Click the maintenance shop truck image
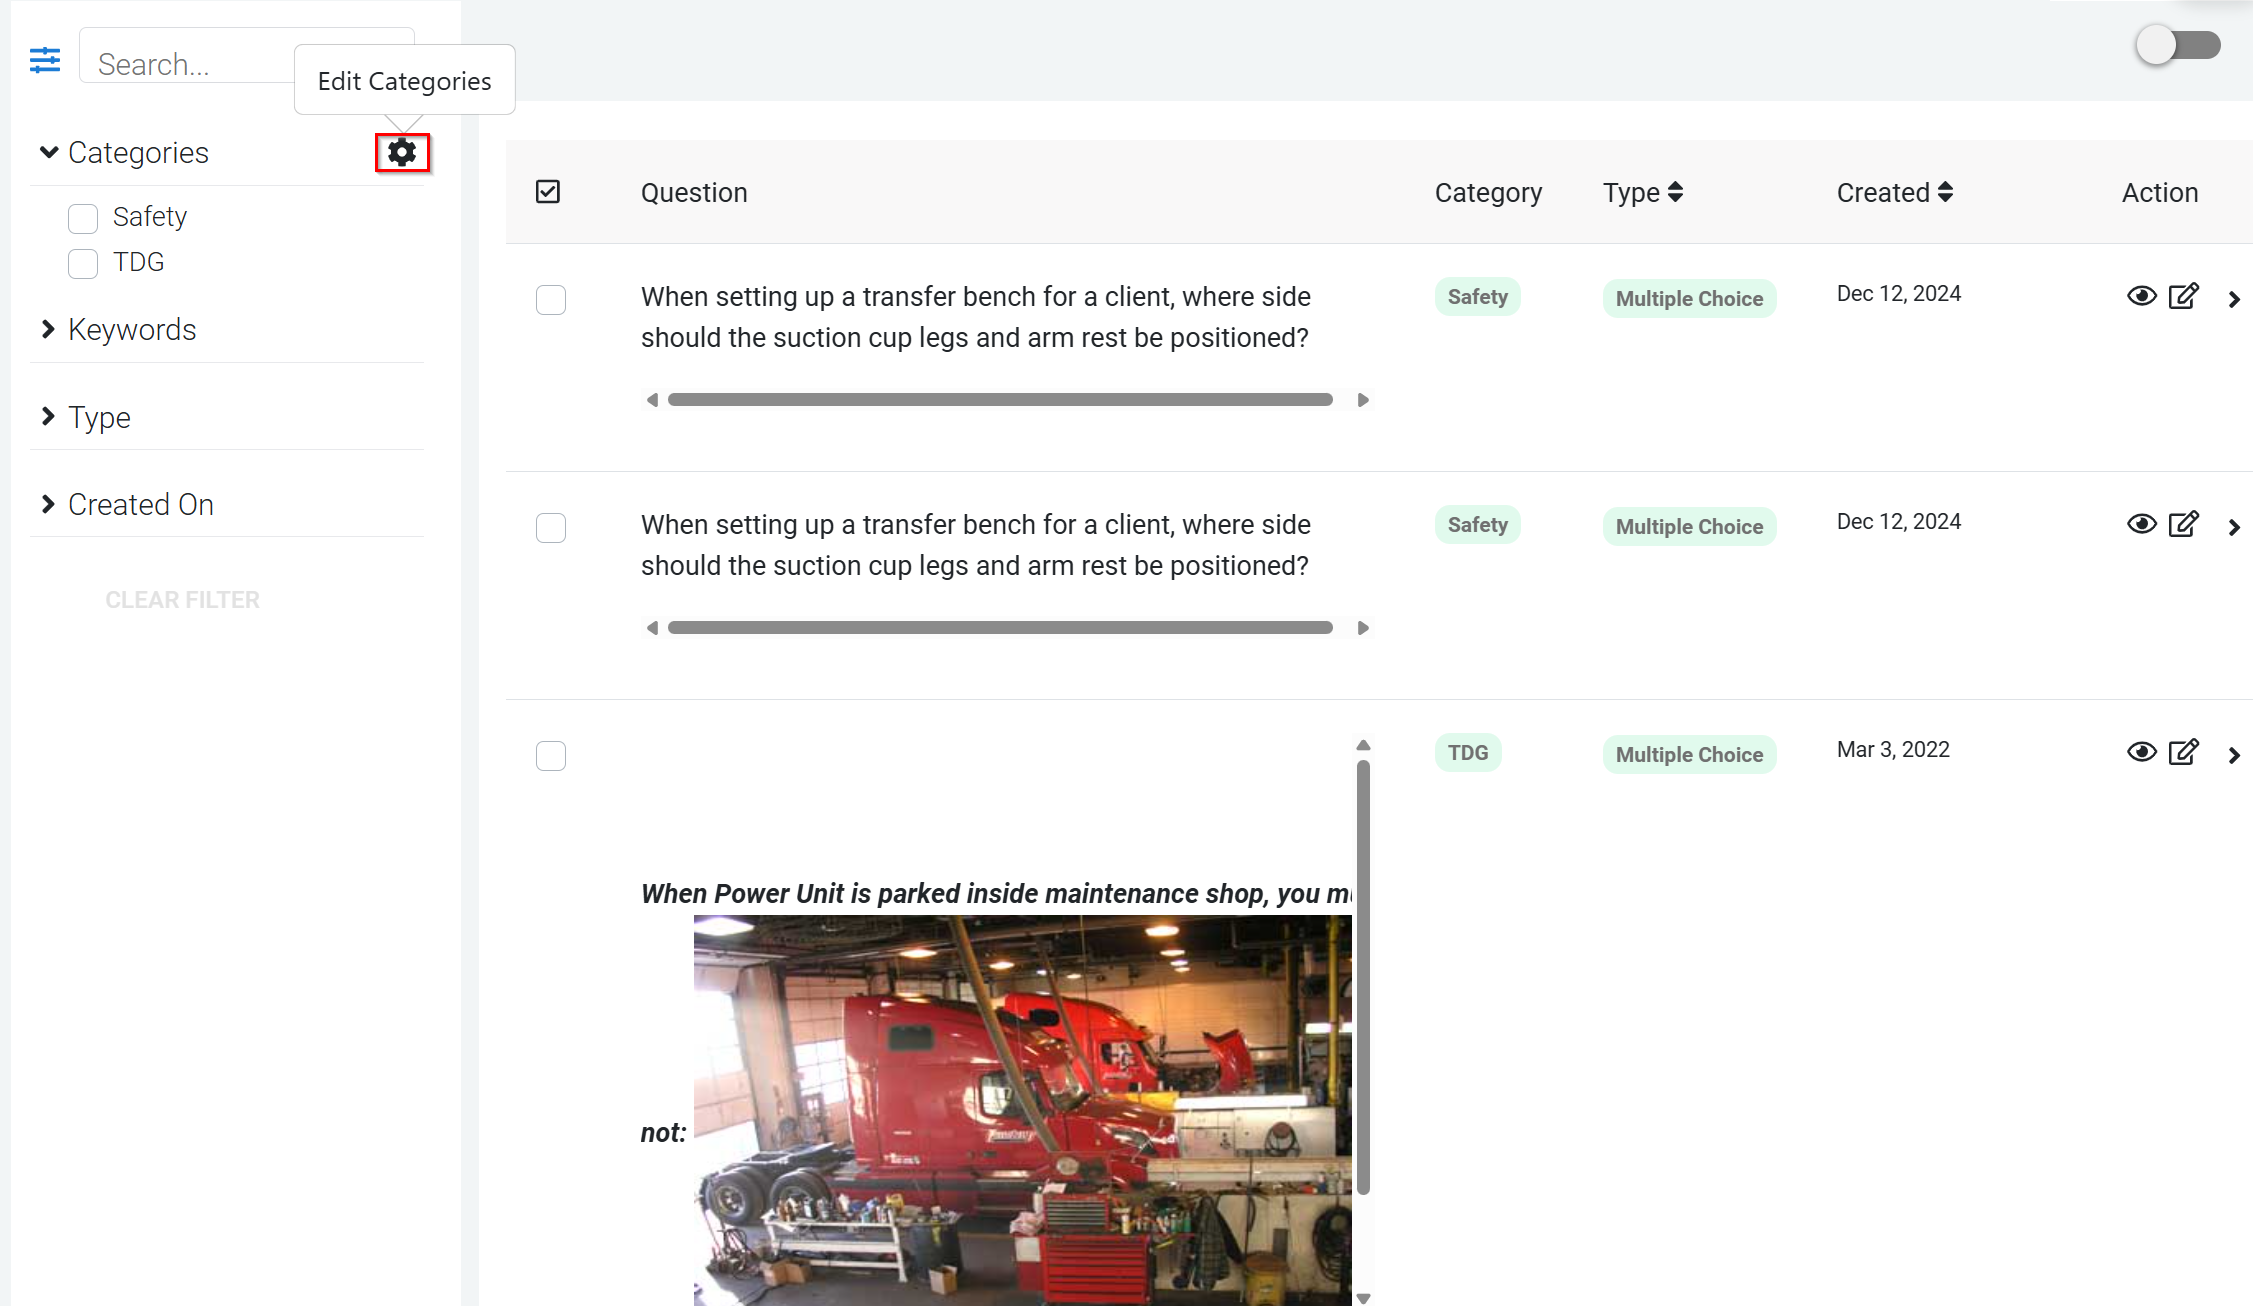 1022,1110
